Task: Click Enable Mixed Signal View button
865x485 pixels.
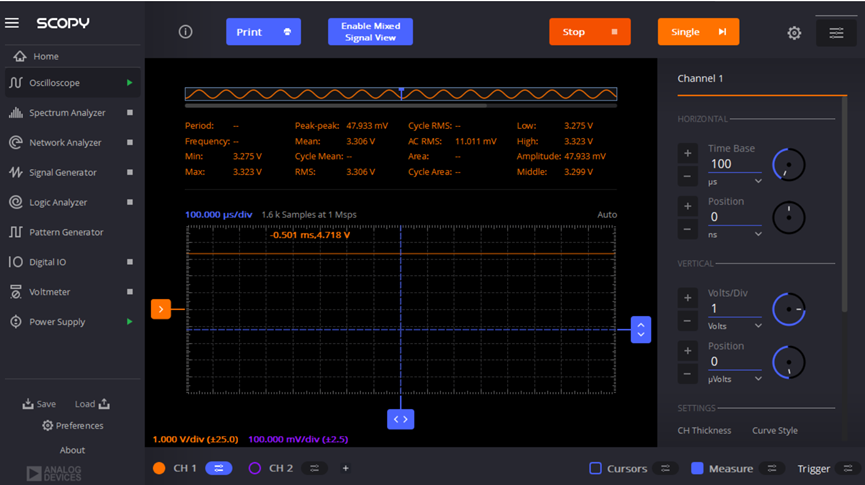Action: point(370,32)
